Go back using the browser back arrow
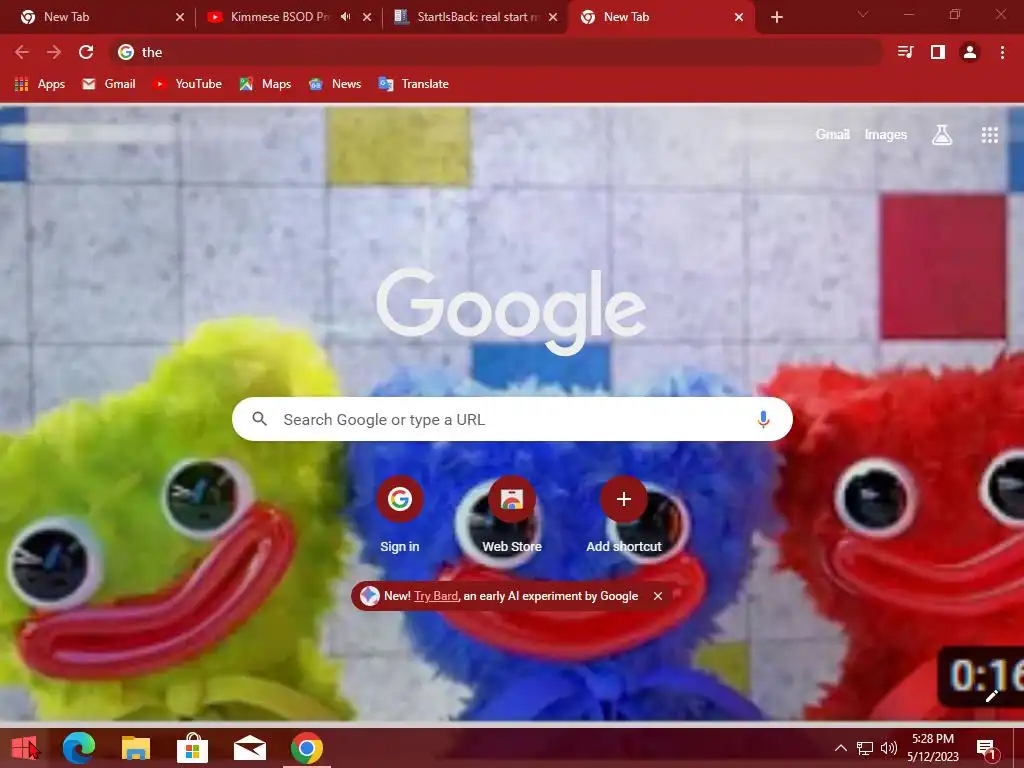This screenshot has height=768, width=1024. click(x=22, y=52)
